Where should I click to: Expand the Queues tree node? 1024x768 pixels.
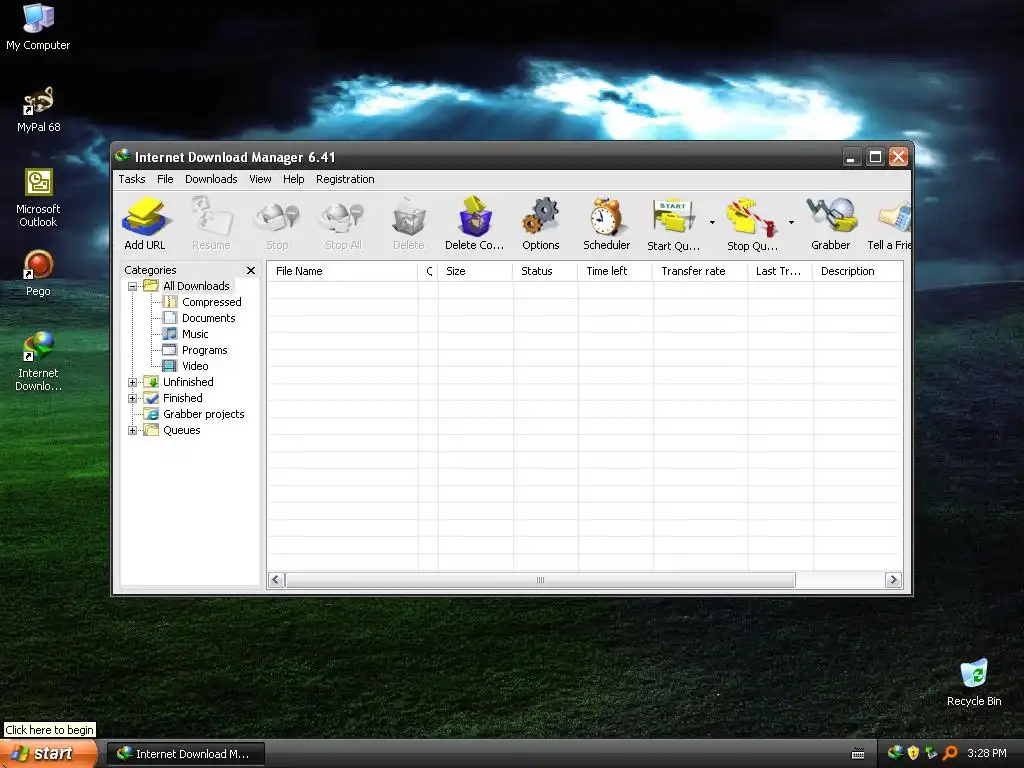pyautogui.click(x=133, y=430)
